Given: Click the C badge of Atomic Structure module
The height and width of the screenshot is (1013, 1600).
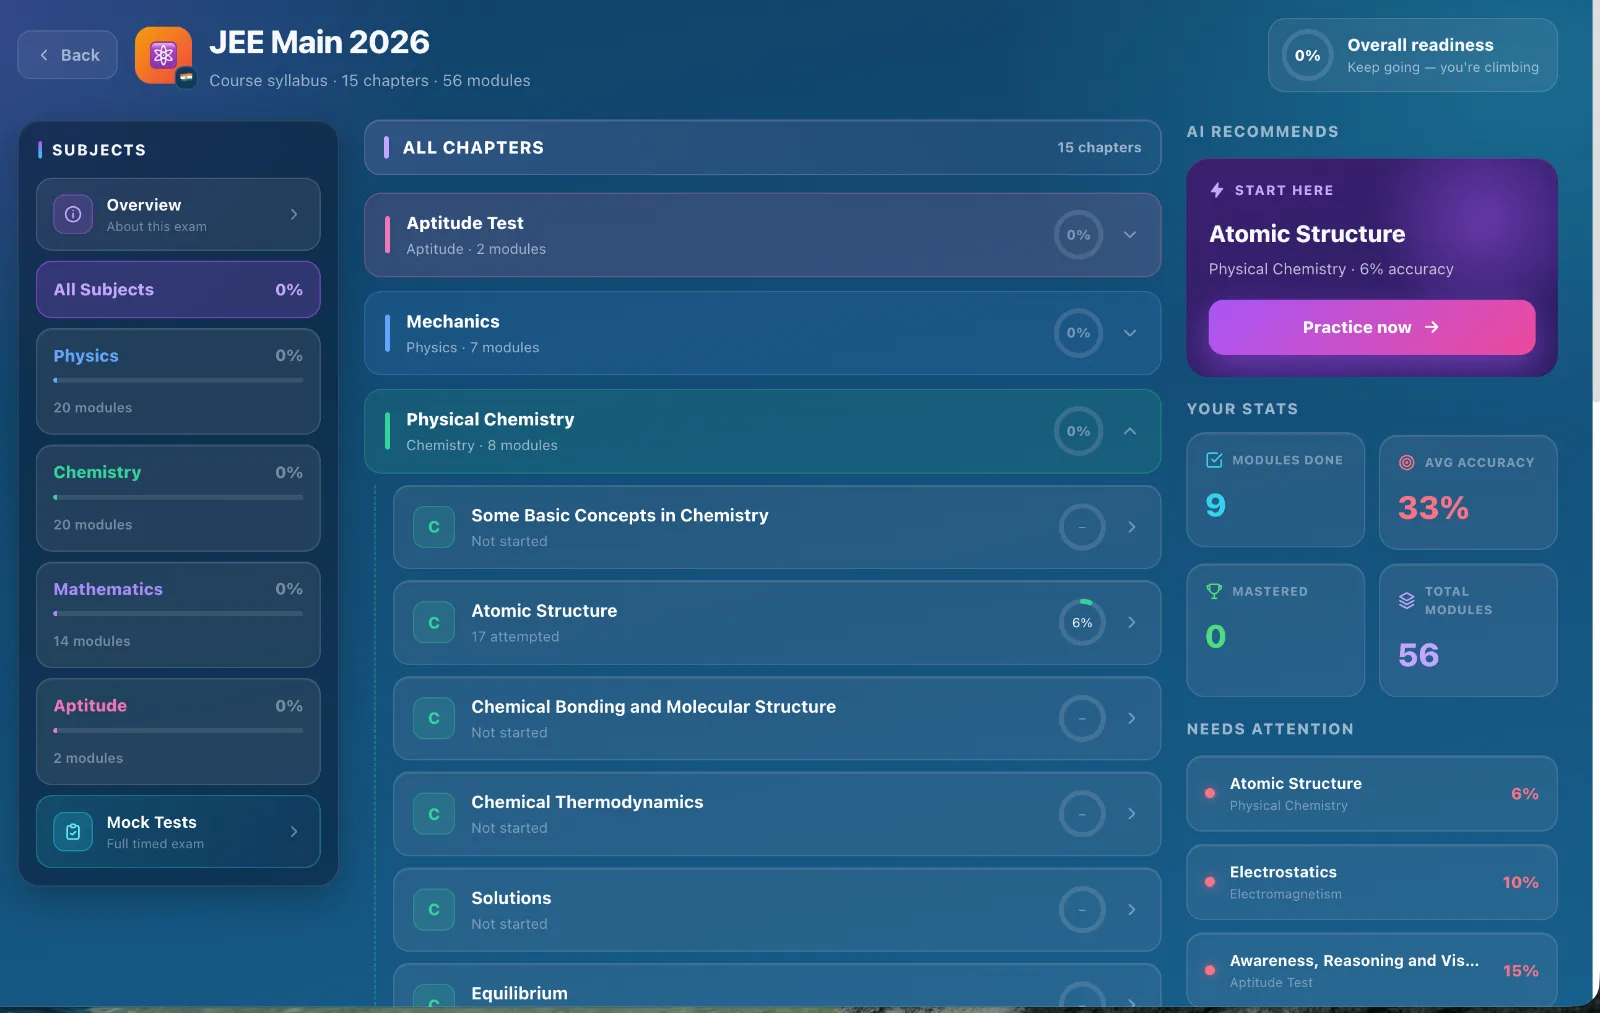Looking at the screenshot, I should click(x=434, y=623).
